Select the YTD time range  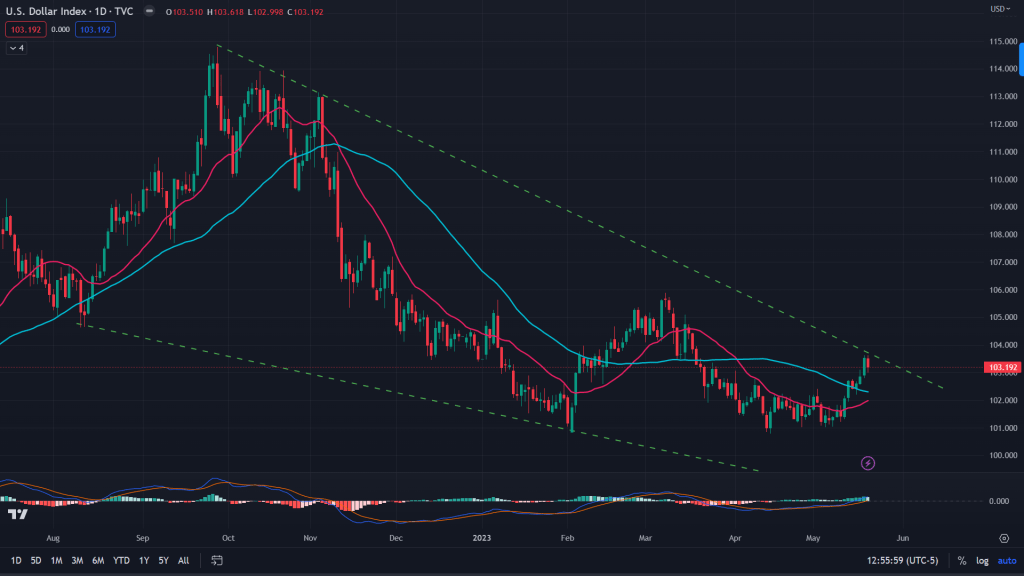click(121, 561)
